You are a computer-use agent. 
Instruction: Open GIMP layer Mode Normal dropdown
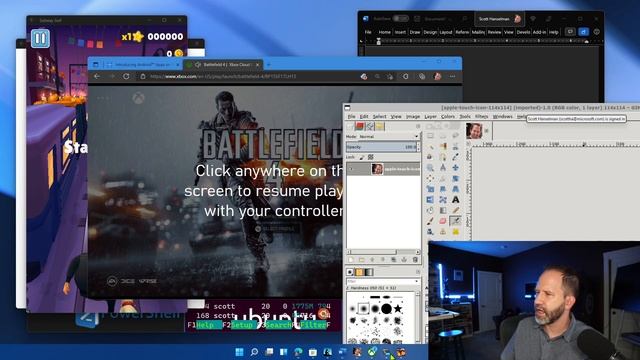point(382,136)
